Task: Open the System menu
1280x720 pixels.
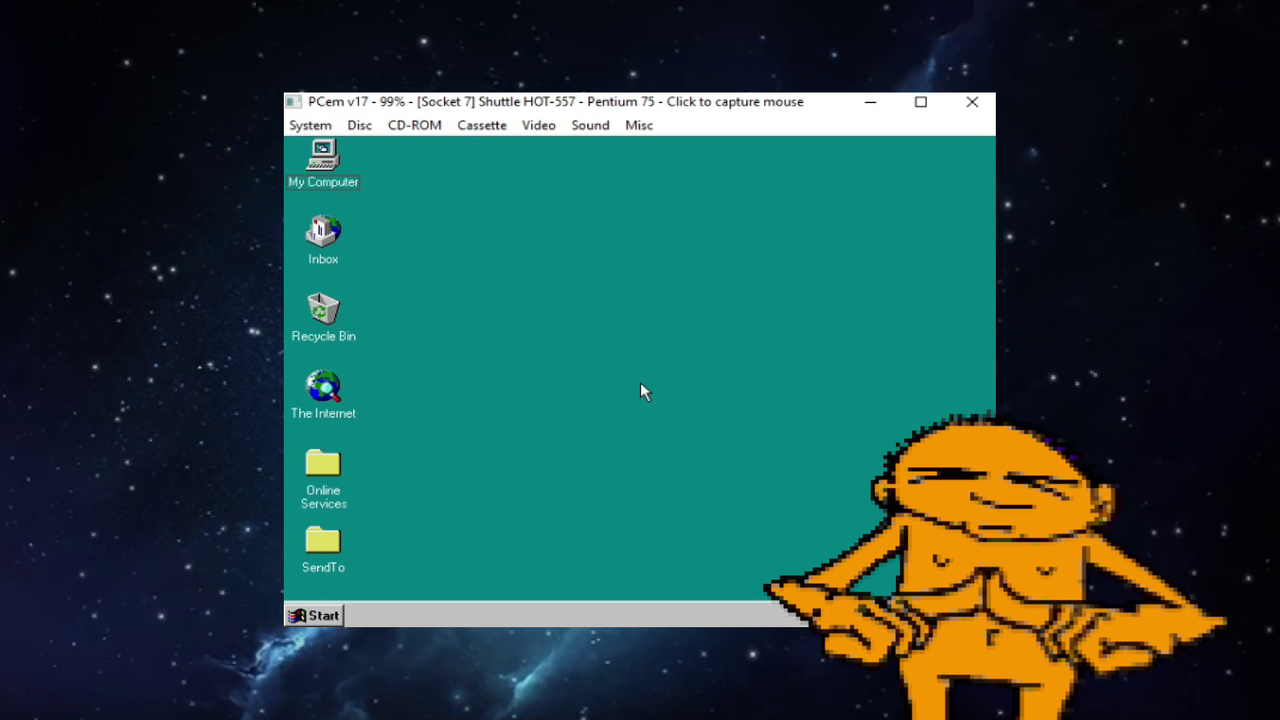Action: coord(310,125)
